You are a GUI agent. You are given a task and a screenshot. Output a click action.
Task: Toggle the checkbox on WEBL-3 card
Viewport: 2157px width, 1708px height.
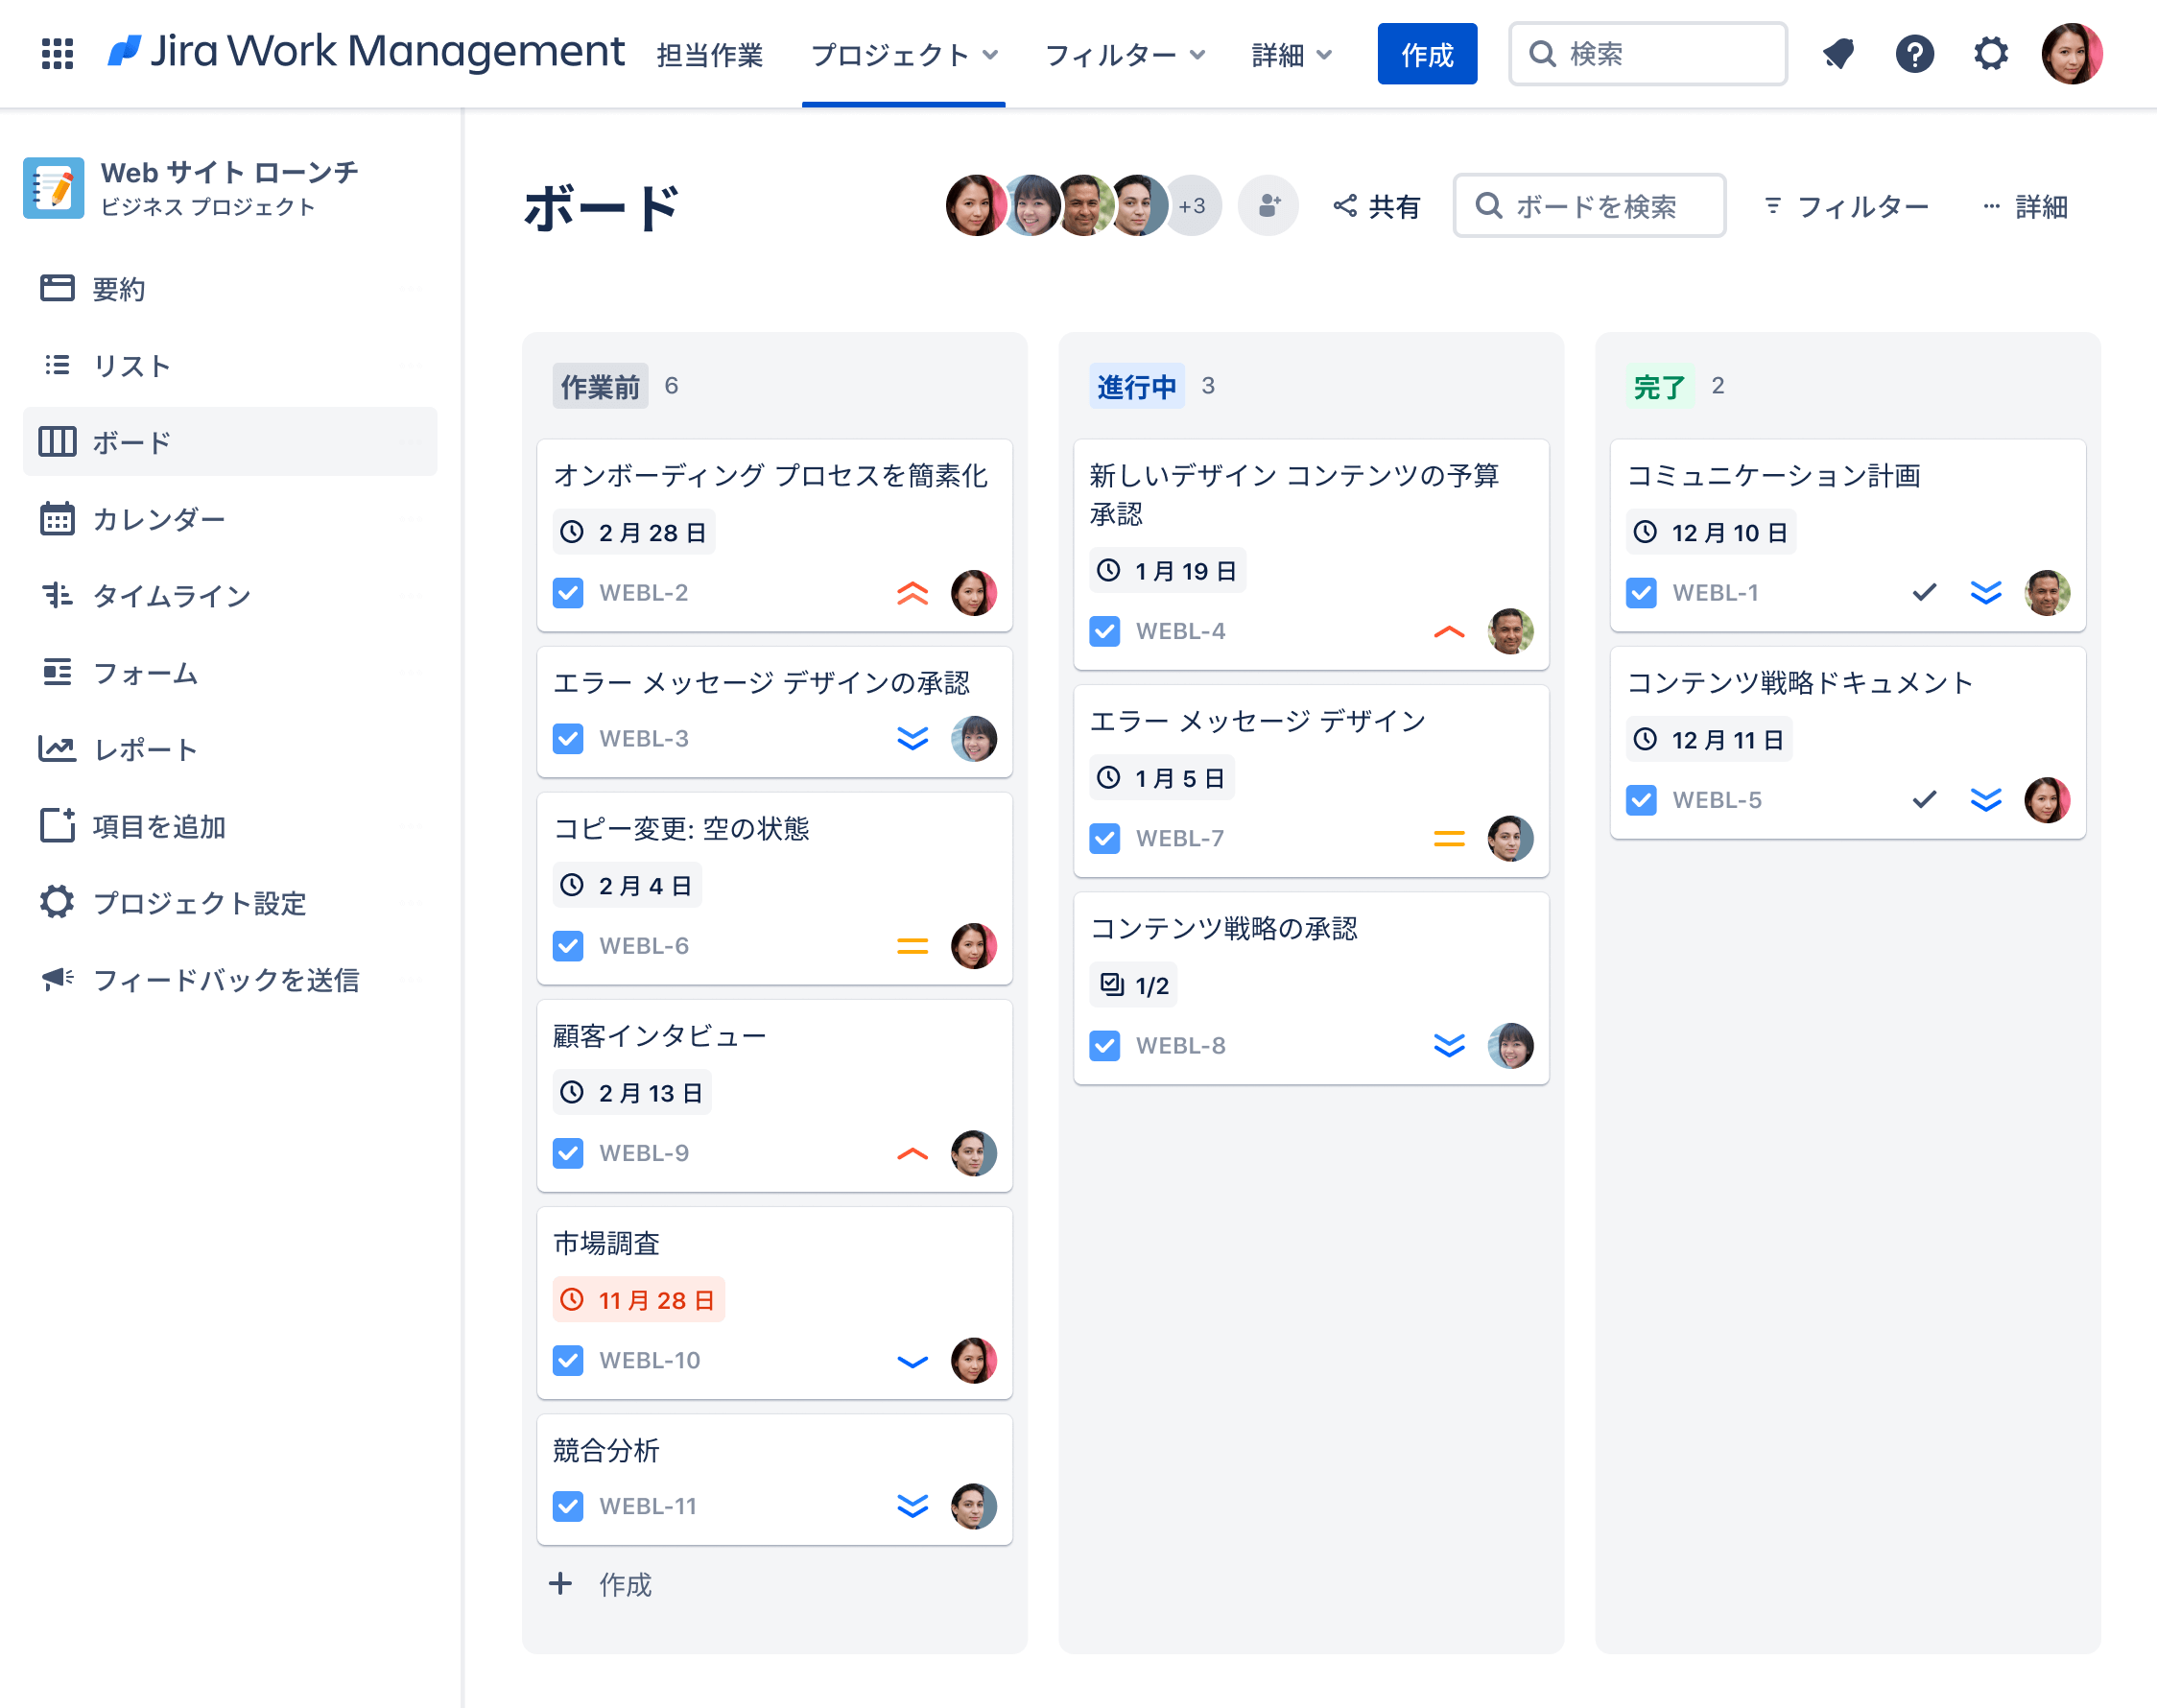568,739
